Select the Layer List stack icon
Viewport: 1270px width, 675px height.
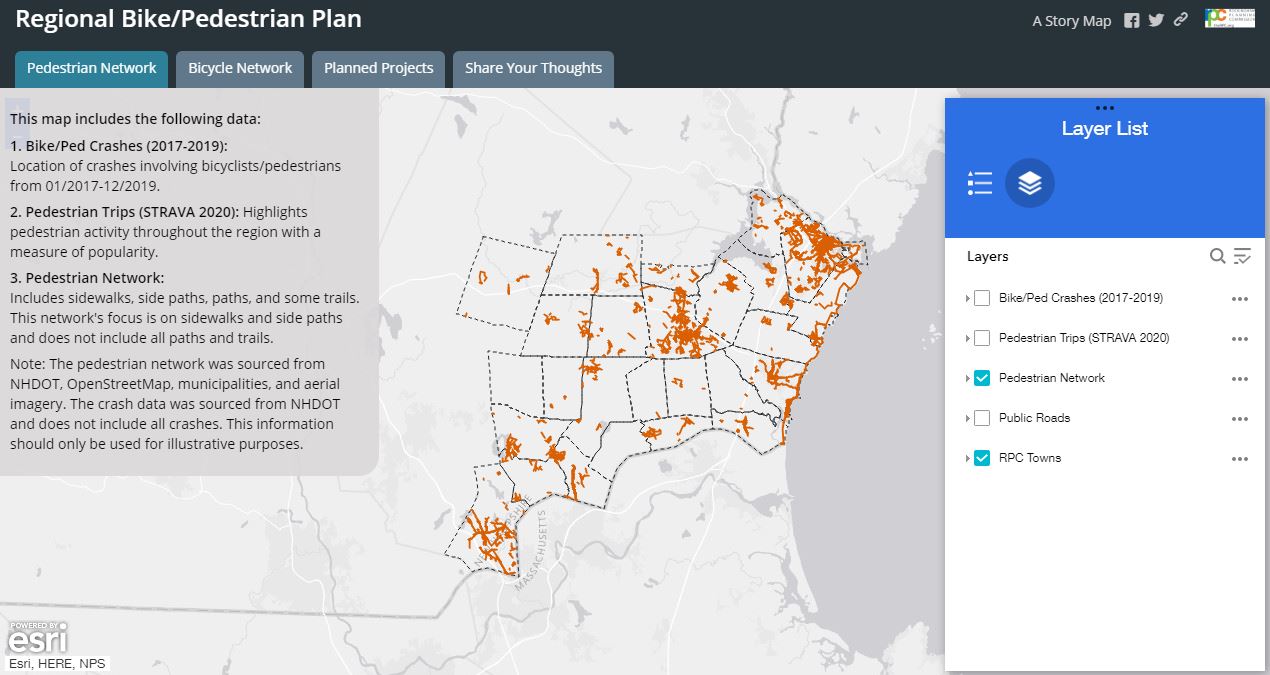[x=1030, y=184]
